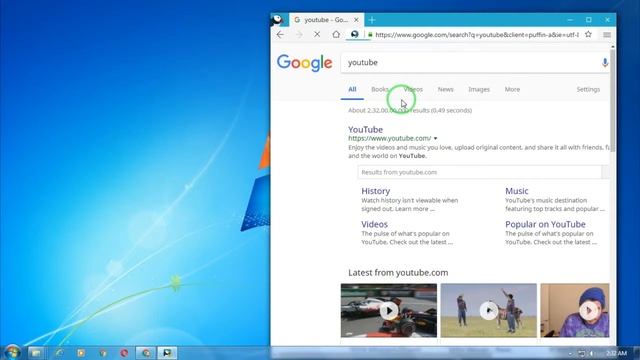This screenshot has width=640, height=360.
Task: Switch to the Images search tab
Action: click(x=479, y=89)
